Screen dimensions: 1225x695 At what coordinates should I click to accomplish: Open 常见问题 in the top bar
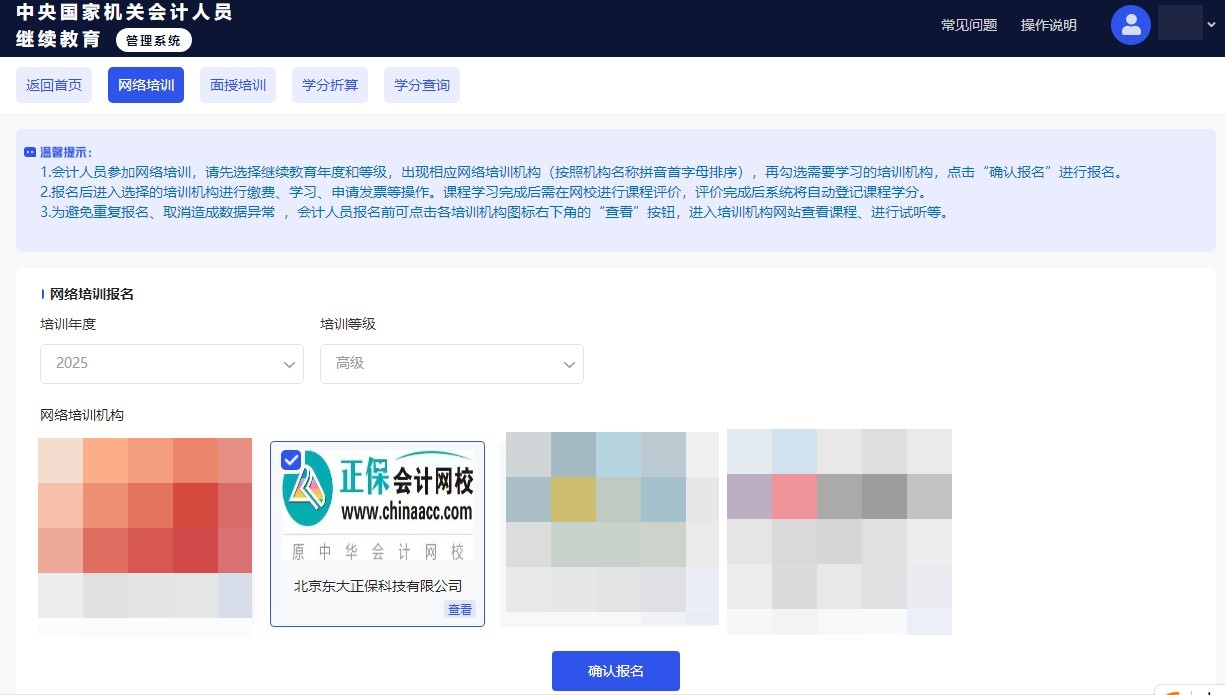pyautogui.click(x=967, y=25)
